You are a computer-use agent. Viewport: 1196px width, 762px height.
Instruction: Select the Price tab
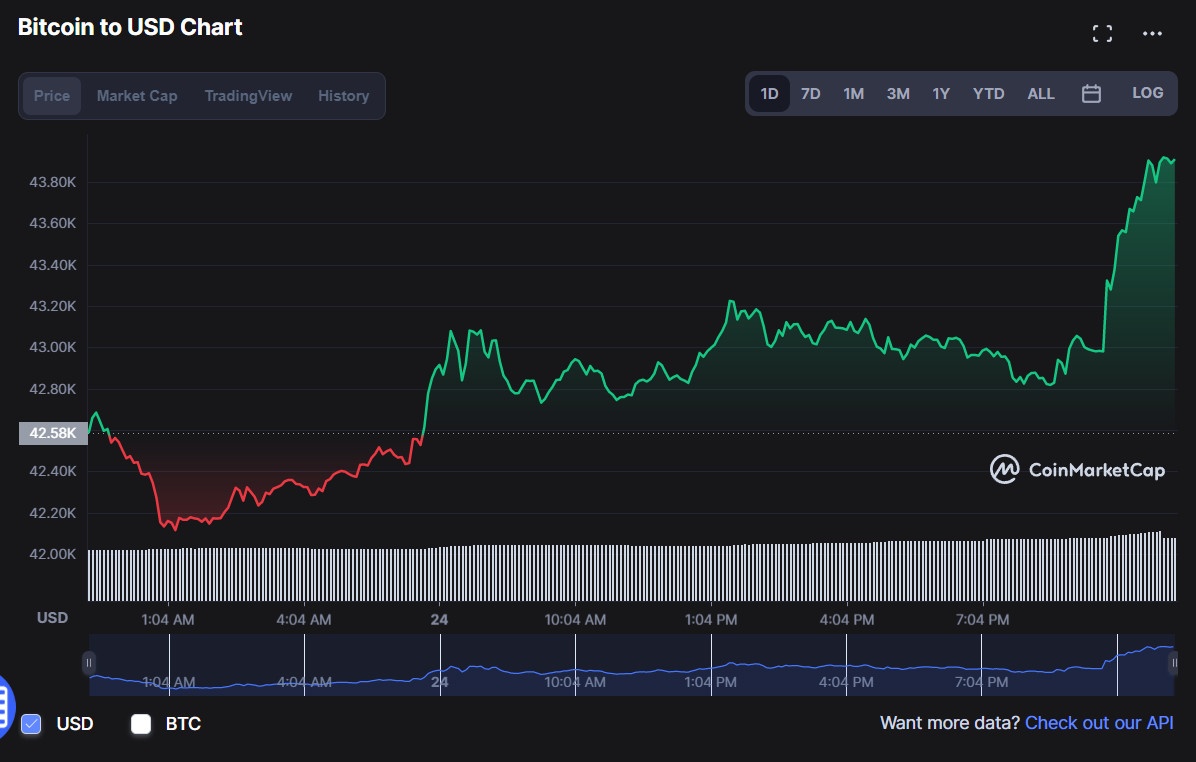pyautogui.click(x=52, y=96)
